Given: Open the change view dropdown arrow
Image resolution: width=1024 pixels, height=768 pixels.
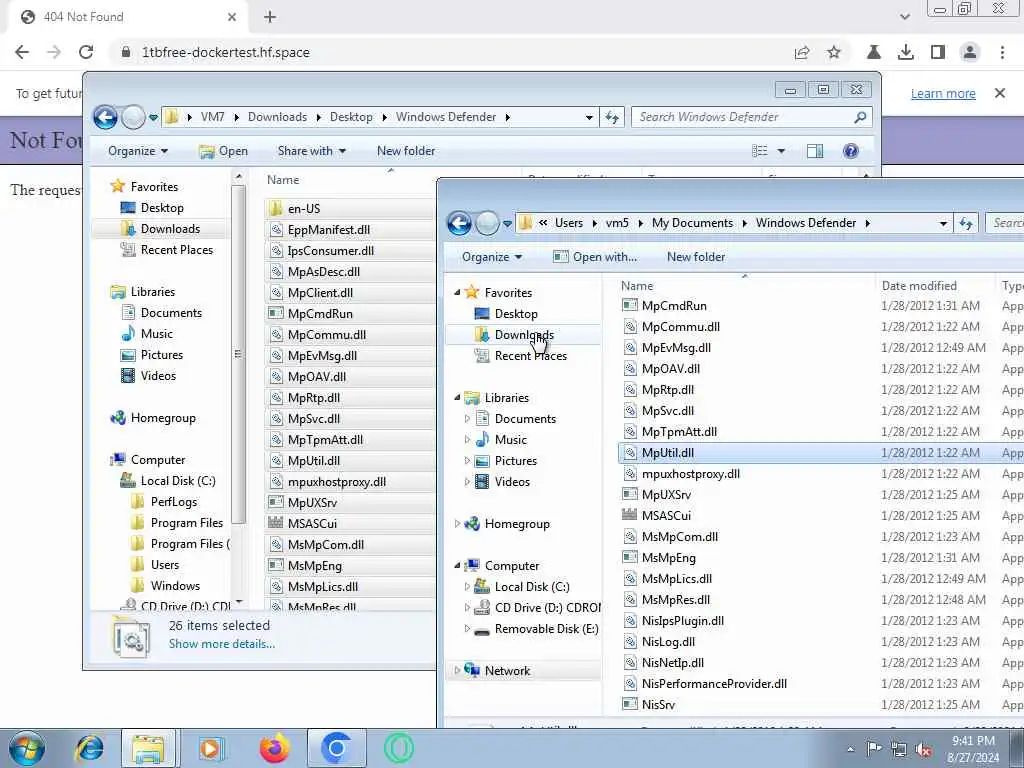Looking at the screenshot, I should click(x=781, y=152).
